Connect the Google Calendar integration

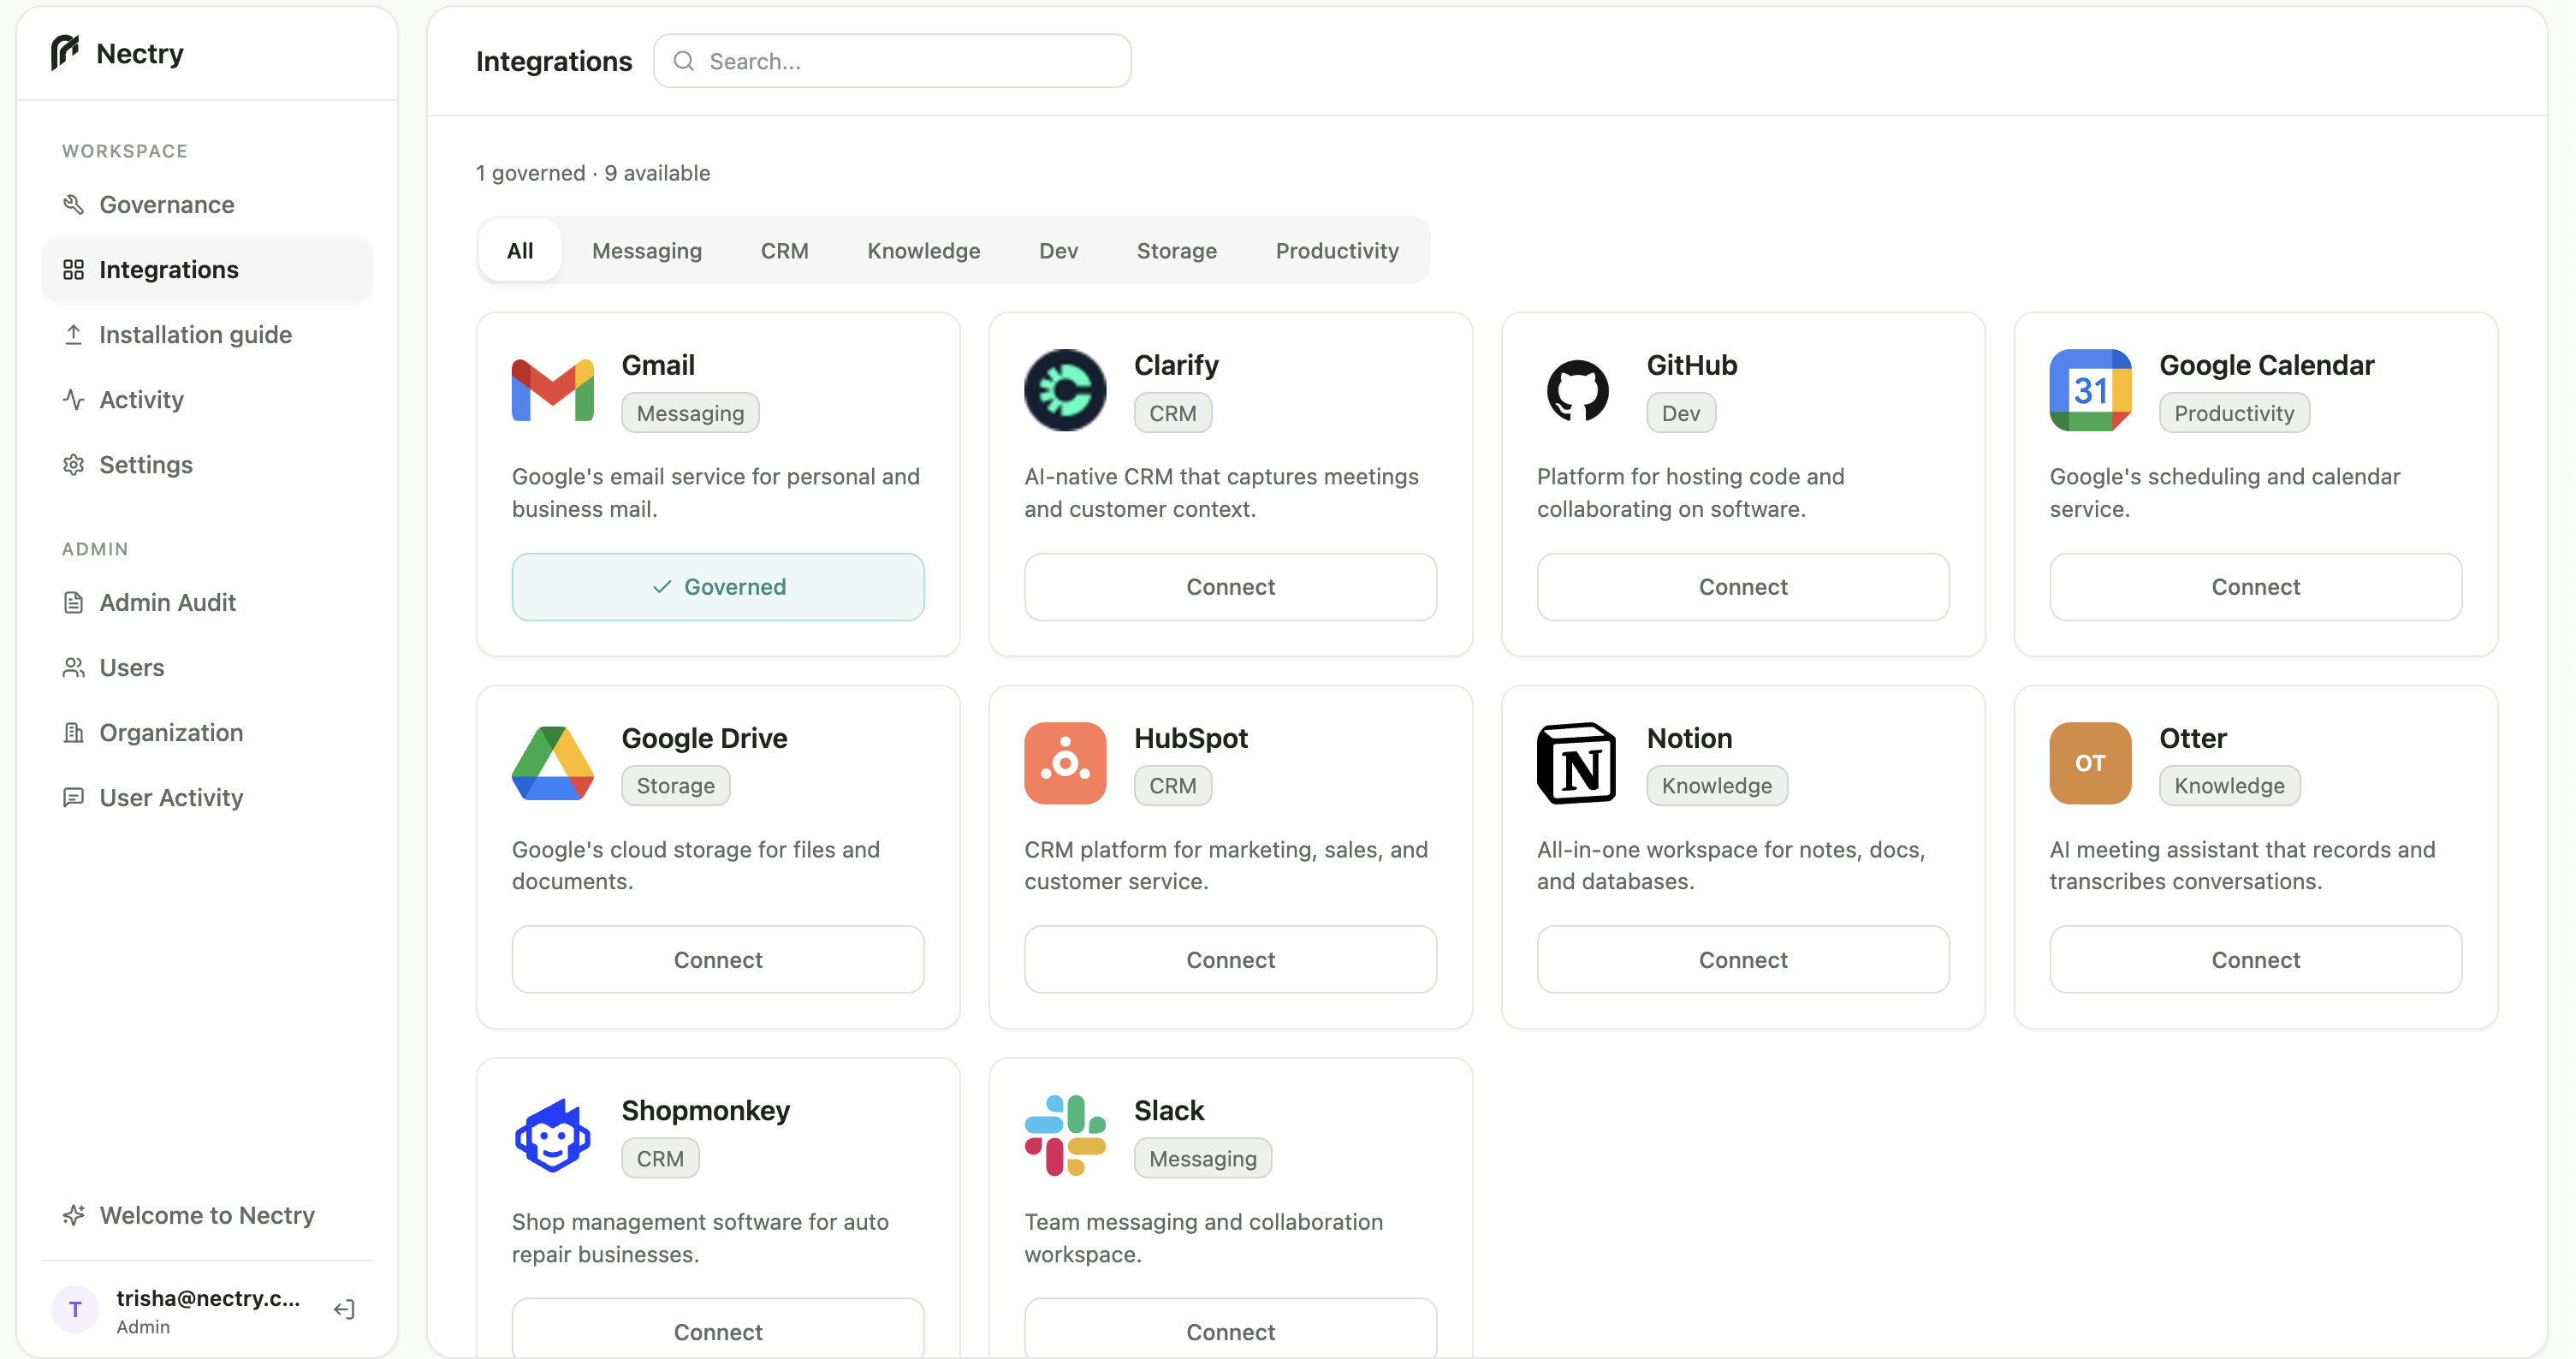tap(2255, 586)
